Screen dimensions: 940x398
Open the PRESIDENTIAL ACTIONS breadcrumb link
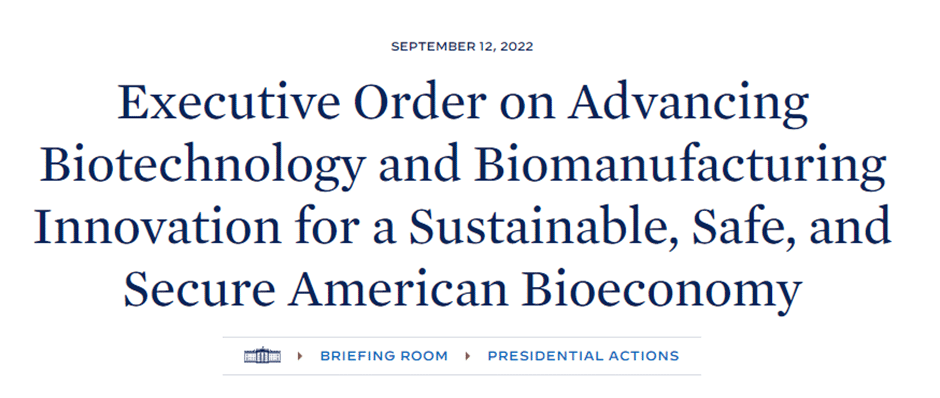pos(583,356)
